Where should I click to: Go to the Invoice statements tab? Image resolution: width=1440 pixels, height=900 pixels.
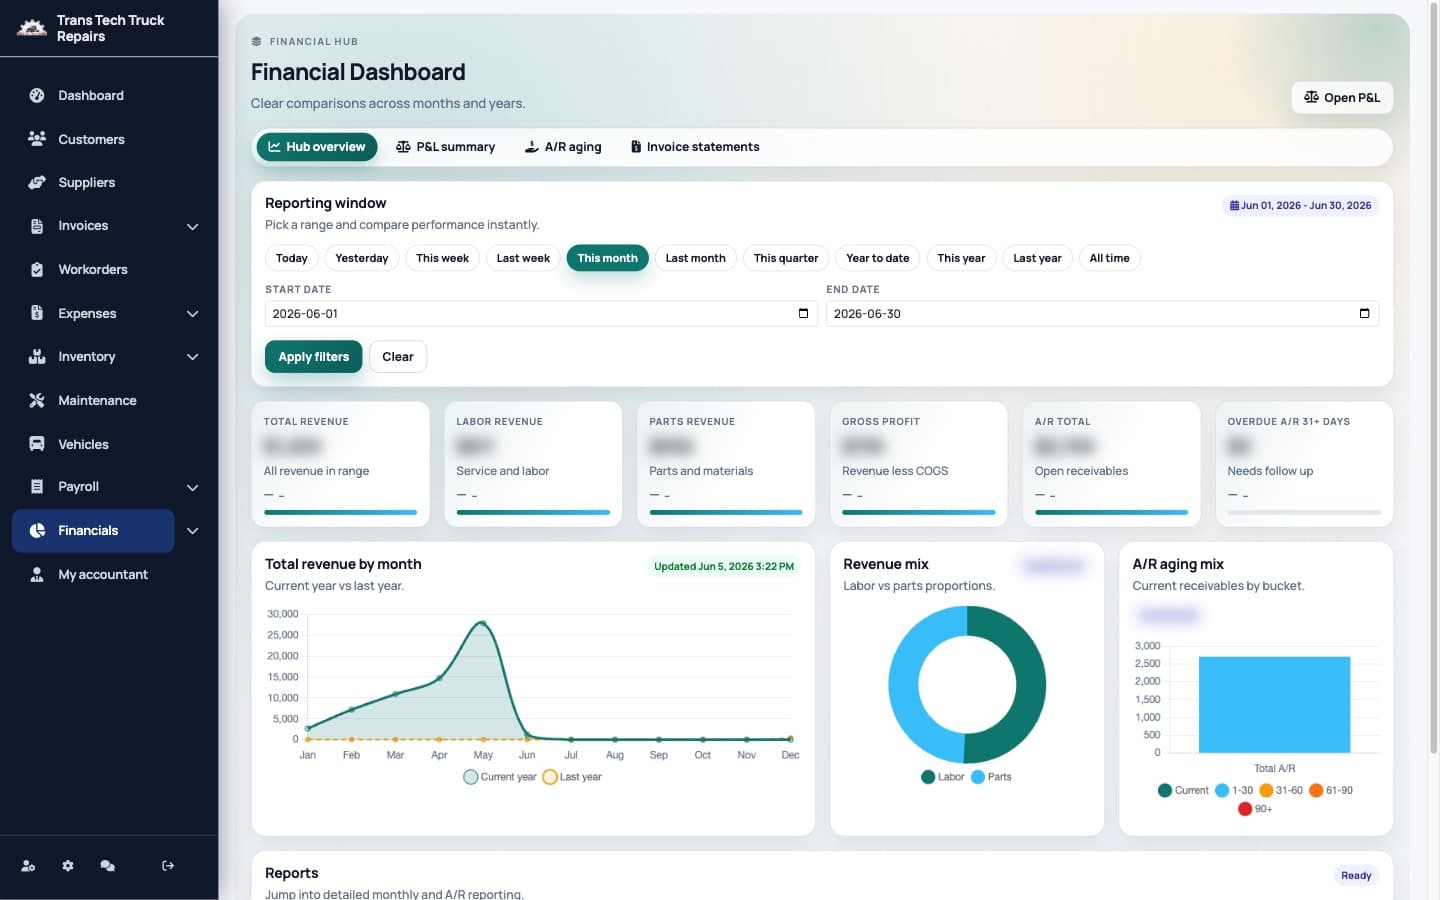[695, 147]
